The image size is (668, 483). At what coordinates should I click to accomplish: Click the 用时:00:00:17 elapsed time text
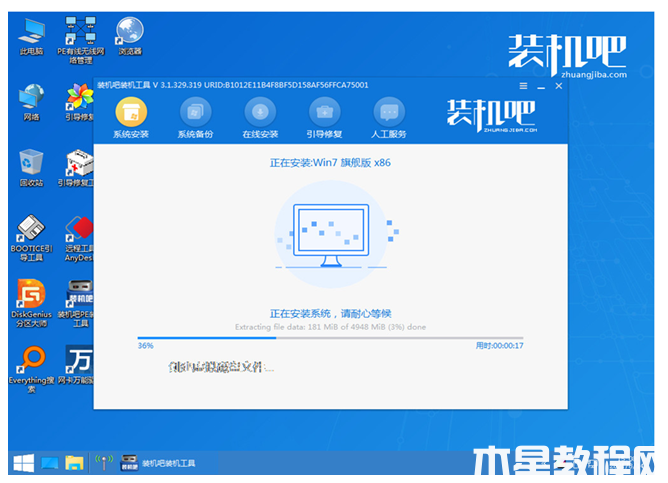coord(499,345)
